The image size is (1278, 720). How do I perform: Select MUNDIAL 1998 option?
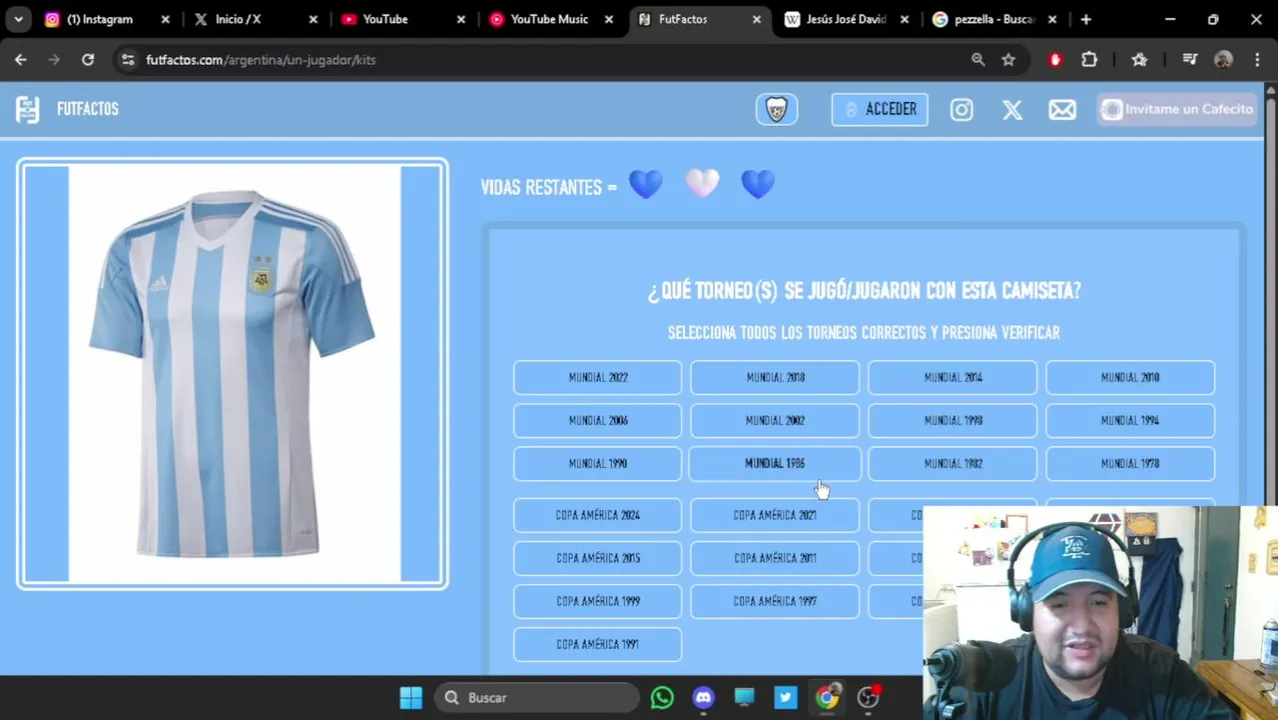pos(953,421)
